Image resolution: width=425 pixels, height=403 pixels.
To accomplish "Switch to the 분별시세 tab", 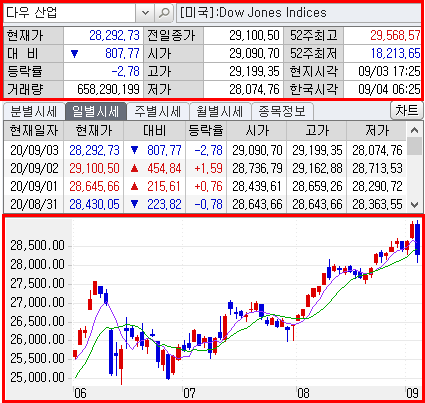I will [x=34, y=111].
